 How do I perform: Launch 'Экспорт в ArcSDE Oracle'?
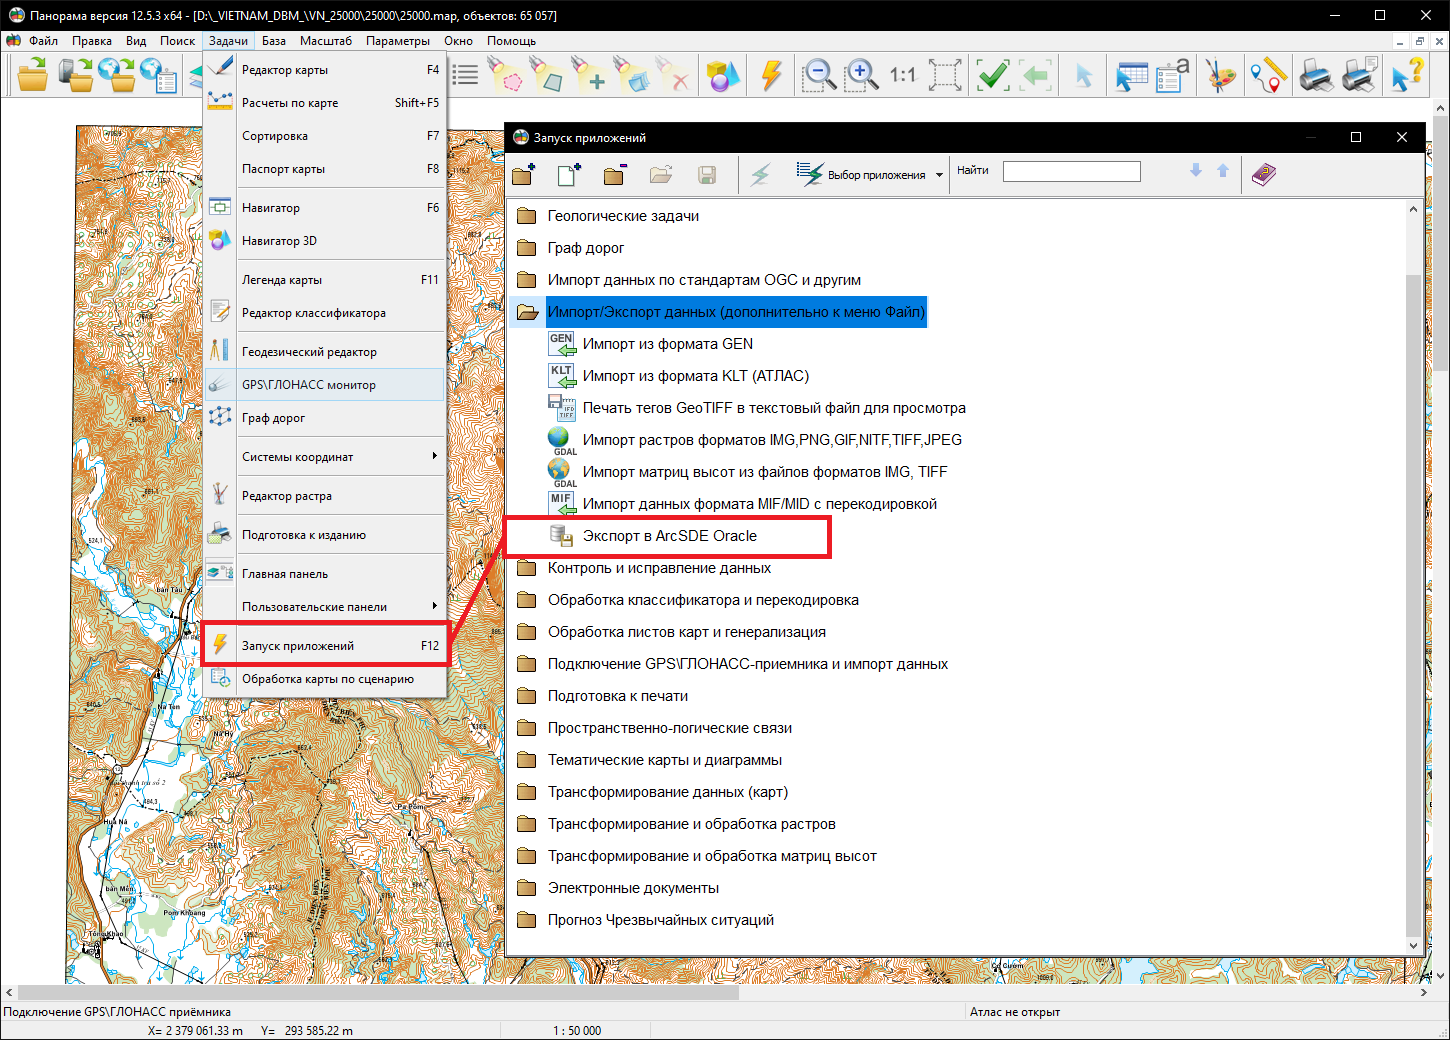click(669, 536)
